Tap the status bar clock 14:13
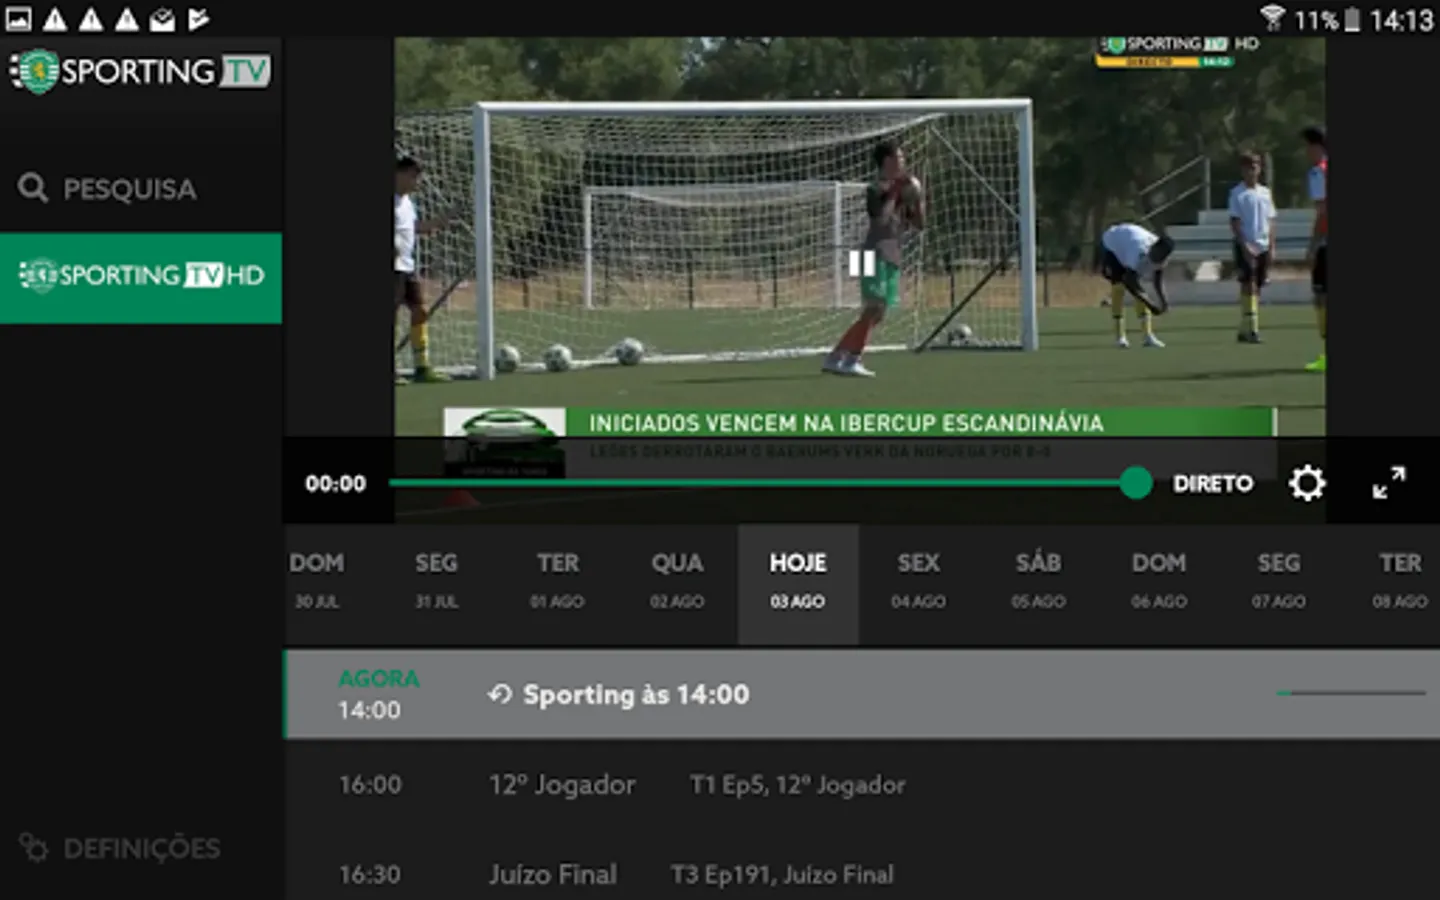Viewport: 1440px width, 900px height. (1401, 19)
